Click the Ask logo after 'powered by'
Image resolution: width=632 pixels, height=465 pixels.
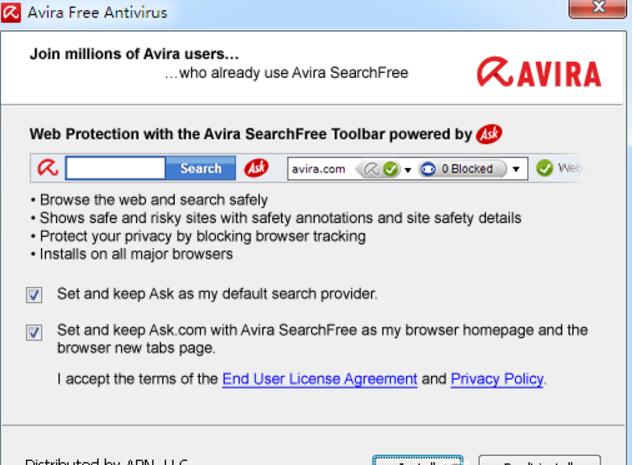(x=489, y=134)
